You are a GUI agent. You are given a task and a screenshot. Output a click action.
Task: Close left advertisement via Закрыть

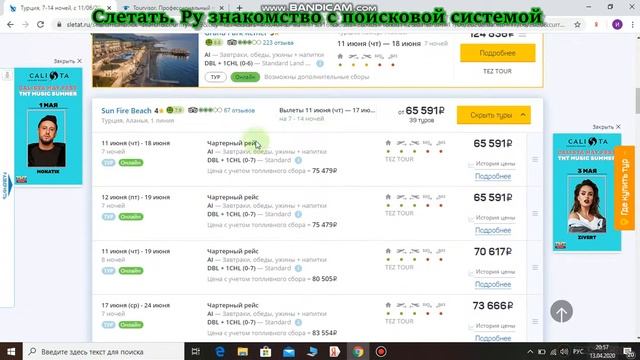tap(68, 61)
